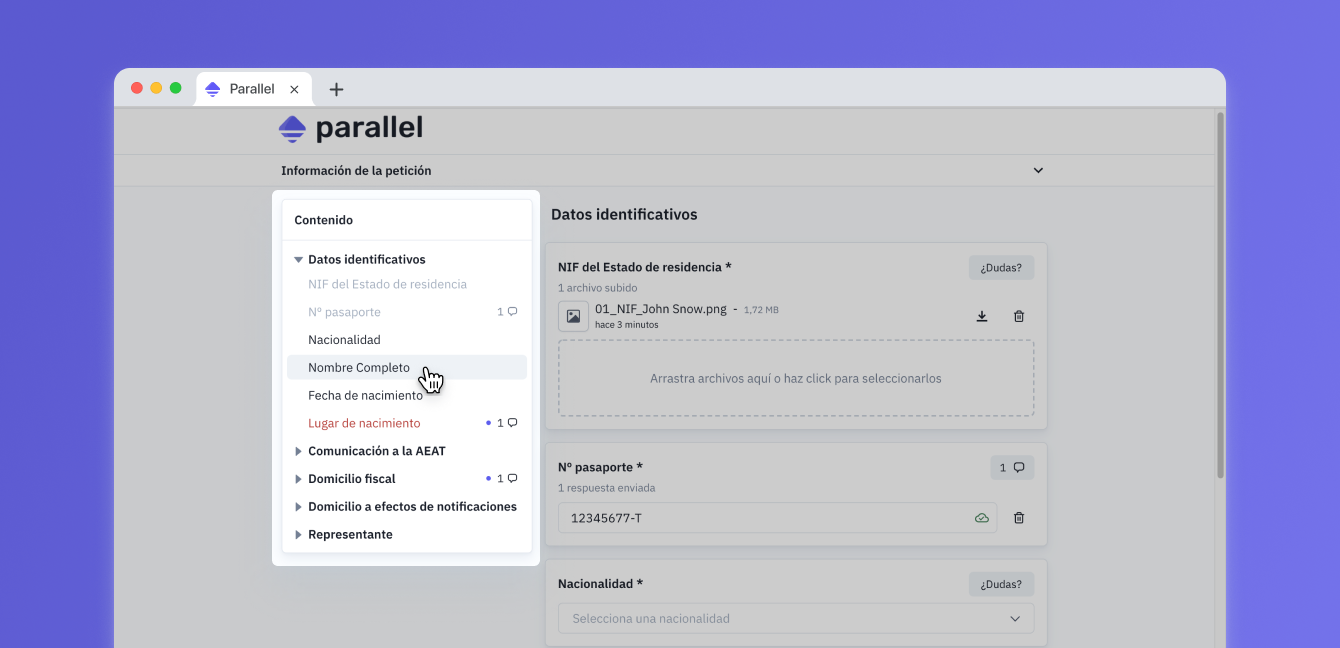Collapse the Datos identificativos section
The height and width of the screenshot is (648, 1340).
(298, 260)
